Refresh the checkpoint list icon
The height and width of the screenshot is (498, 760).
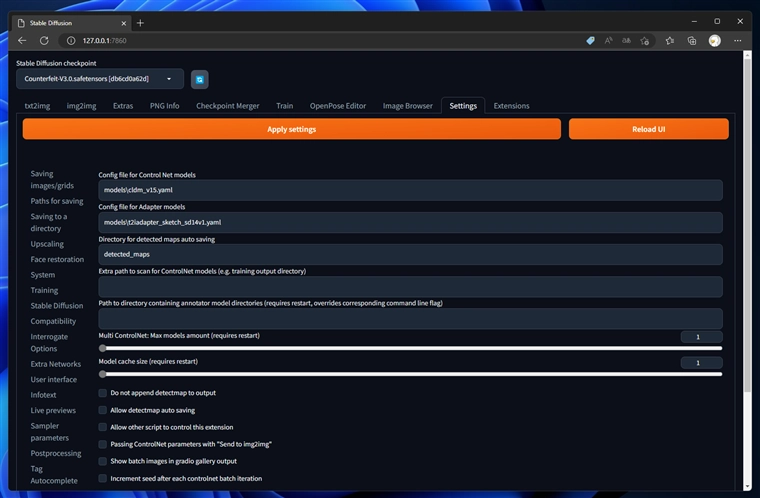(x=199, y=80)
